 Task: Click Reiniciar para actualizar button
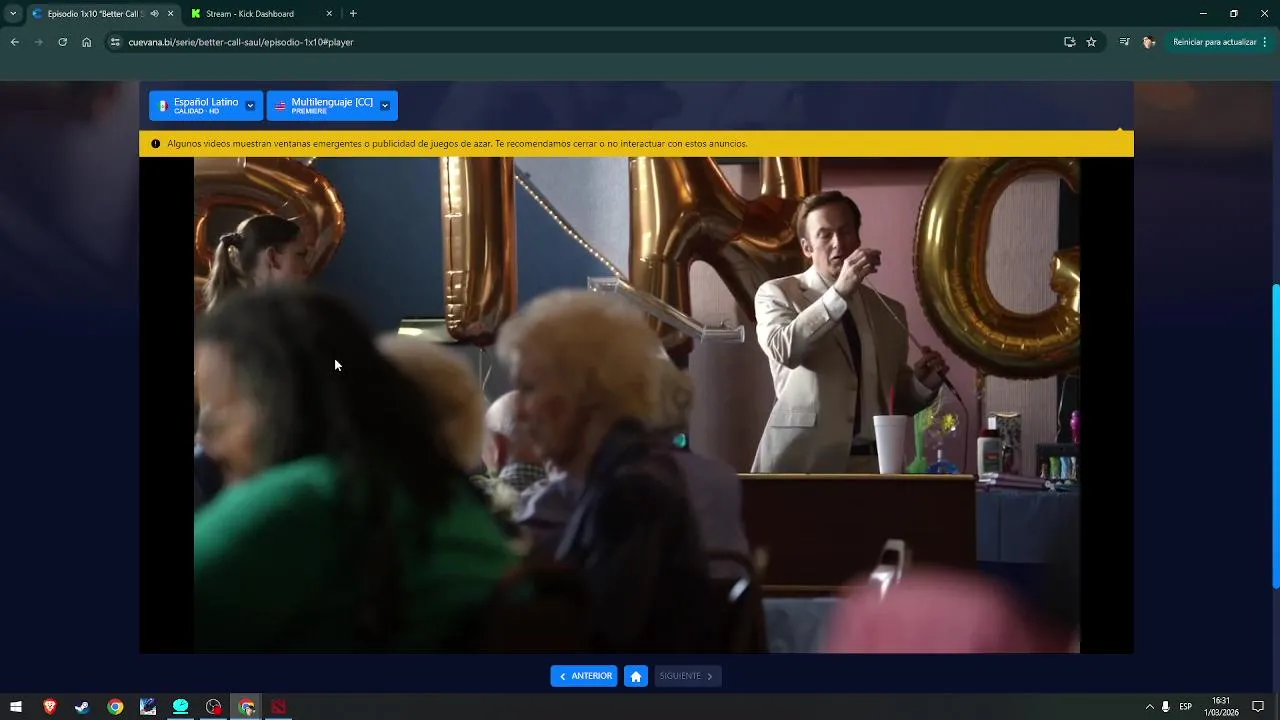click(x=1214, y=42)
